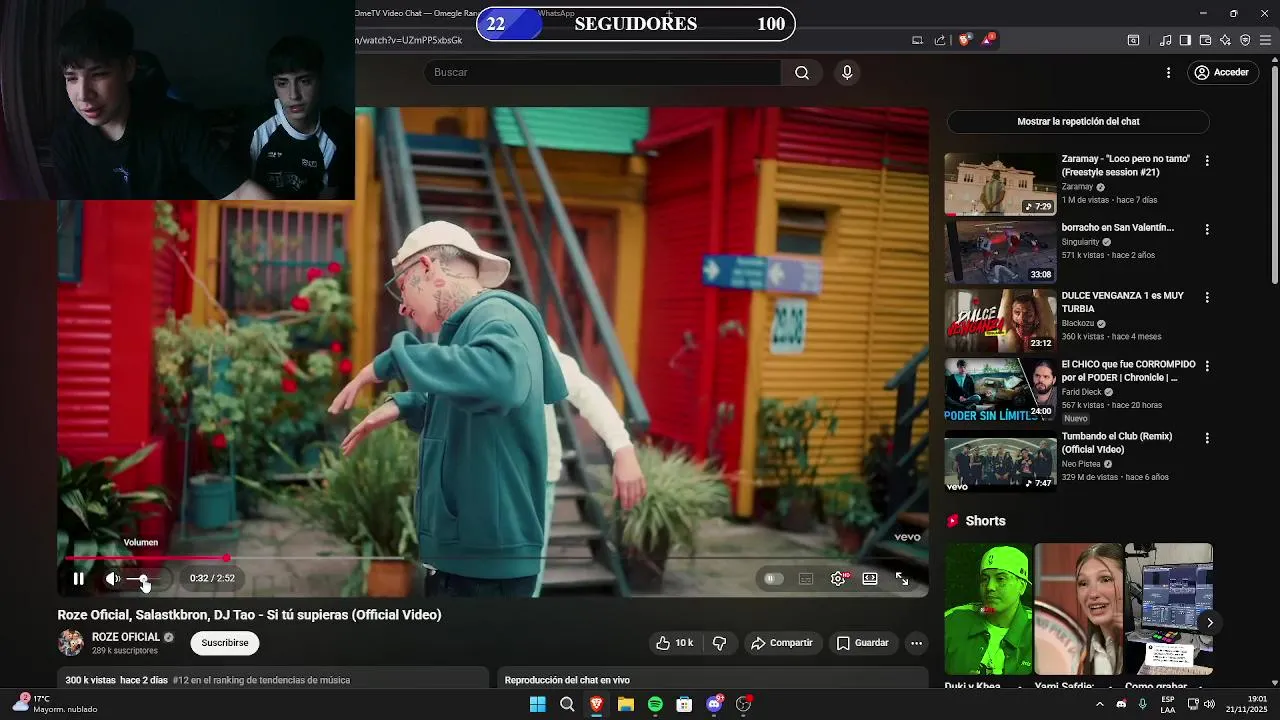Open YouTube three-dot settings menu
Image resolution: width=1280 pixels, height=720 pixels.
[x=1168, y=72]
